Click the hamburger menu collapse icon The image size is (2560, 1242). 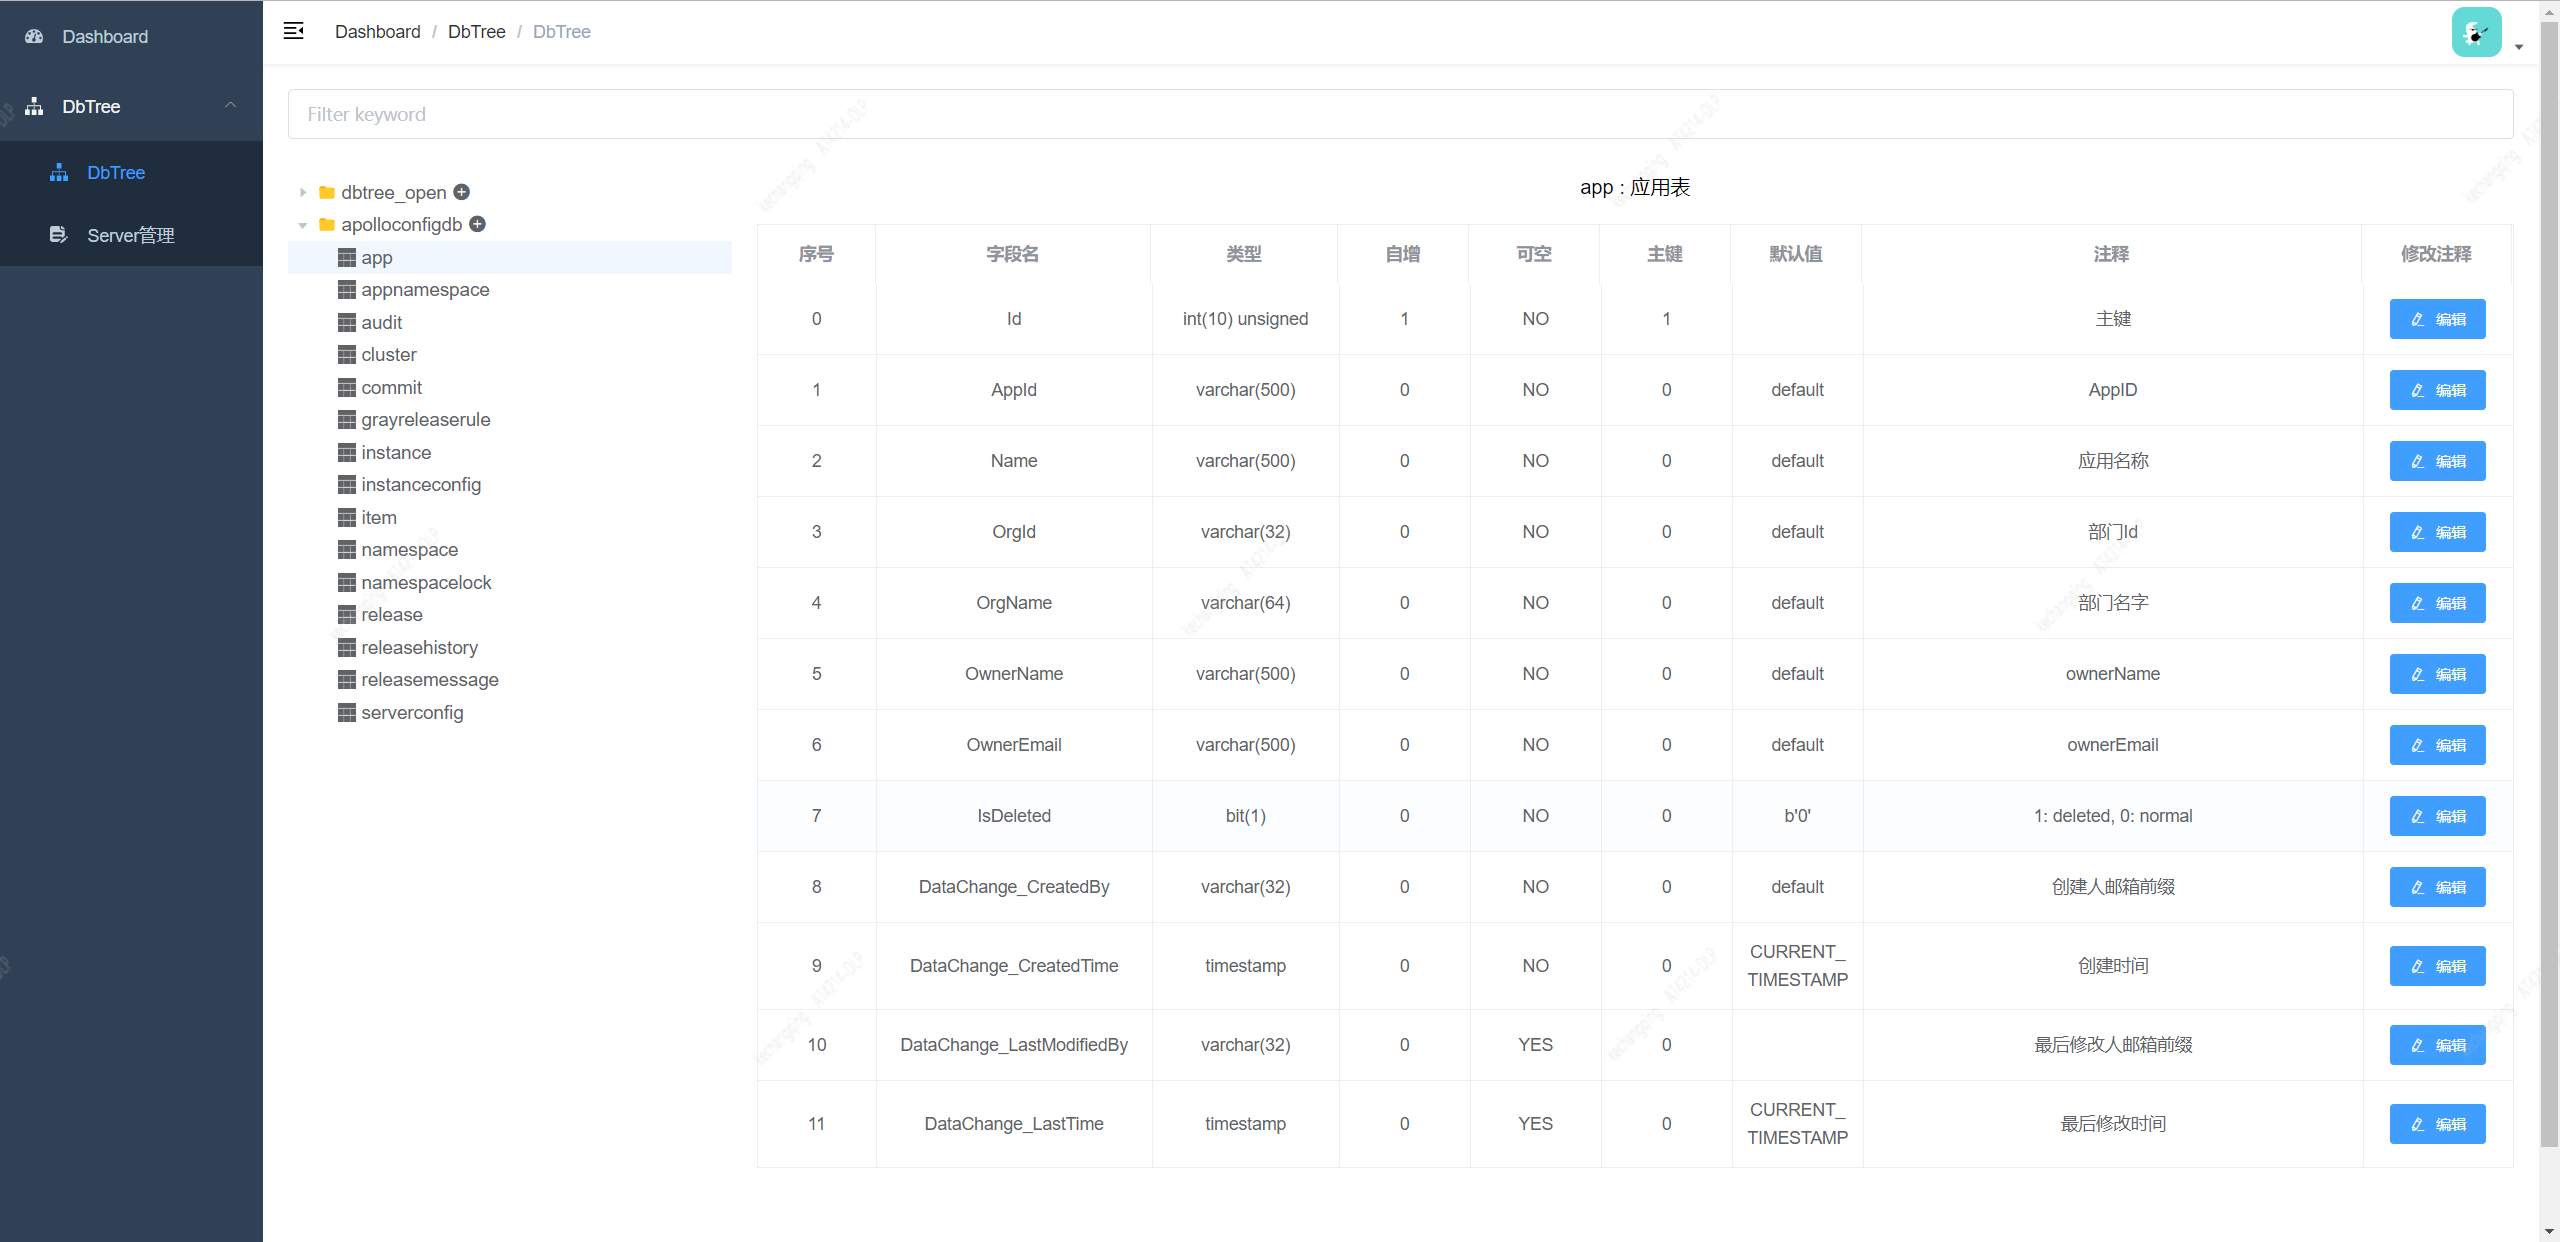tap(293, 31)
